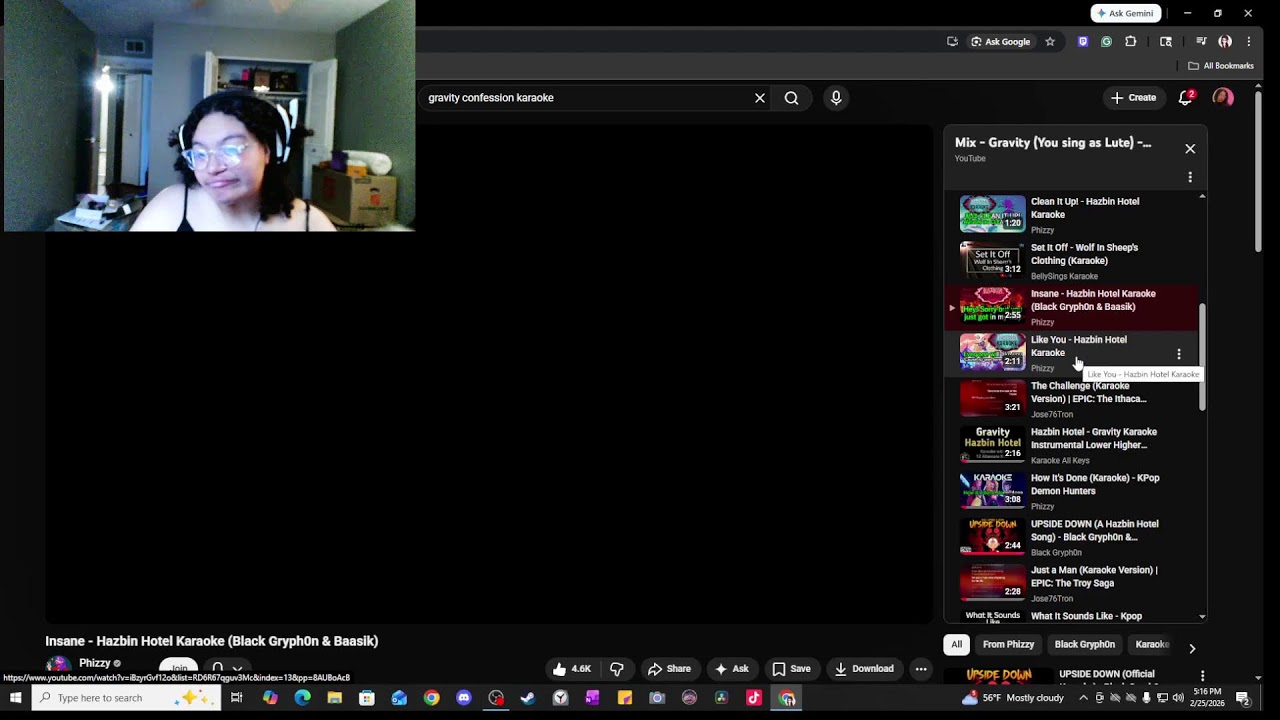Open All Bookmarks folder
The height and width of the screenshot is (720, 1280).
[x=1221, y=66]
